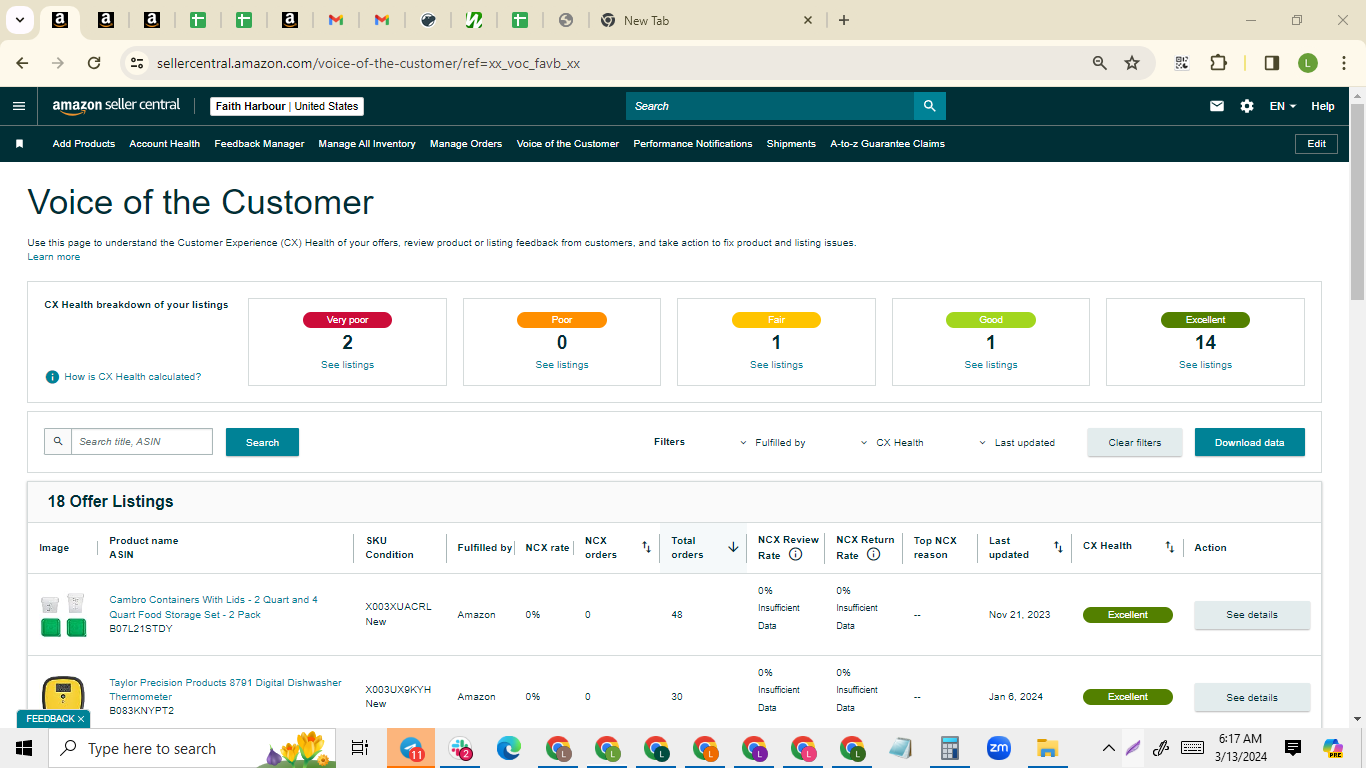1366x768 pixels.
Task: See listings under Very poor
Action: click(347, 365)
